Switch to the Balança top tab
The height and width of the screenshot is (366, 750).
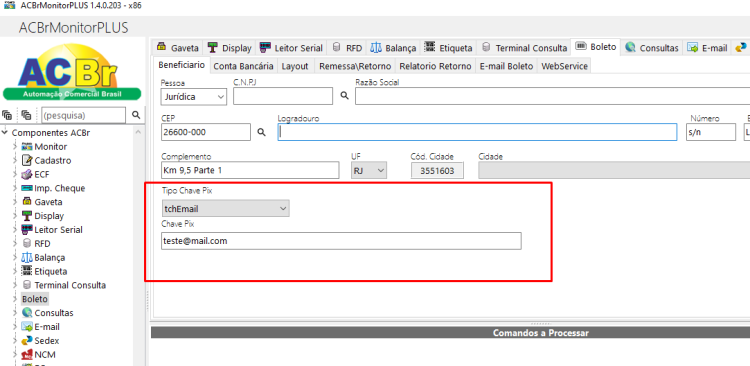tap(393, 48)
